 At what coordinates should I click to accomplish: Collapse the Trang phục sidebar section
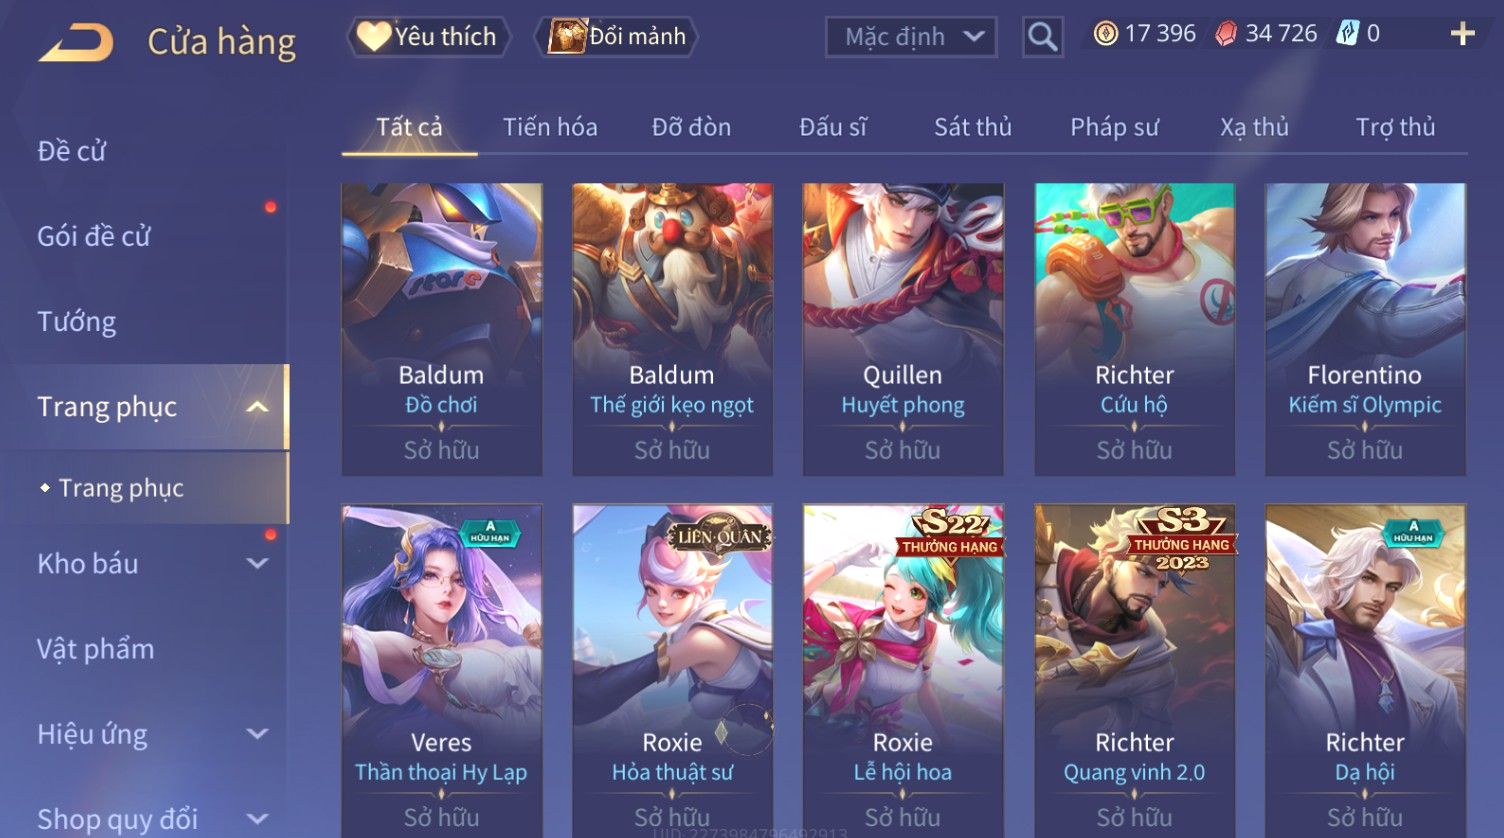(x=257, y=407)
